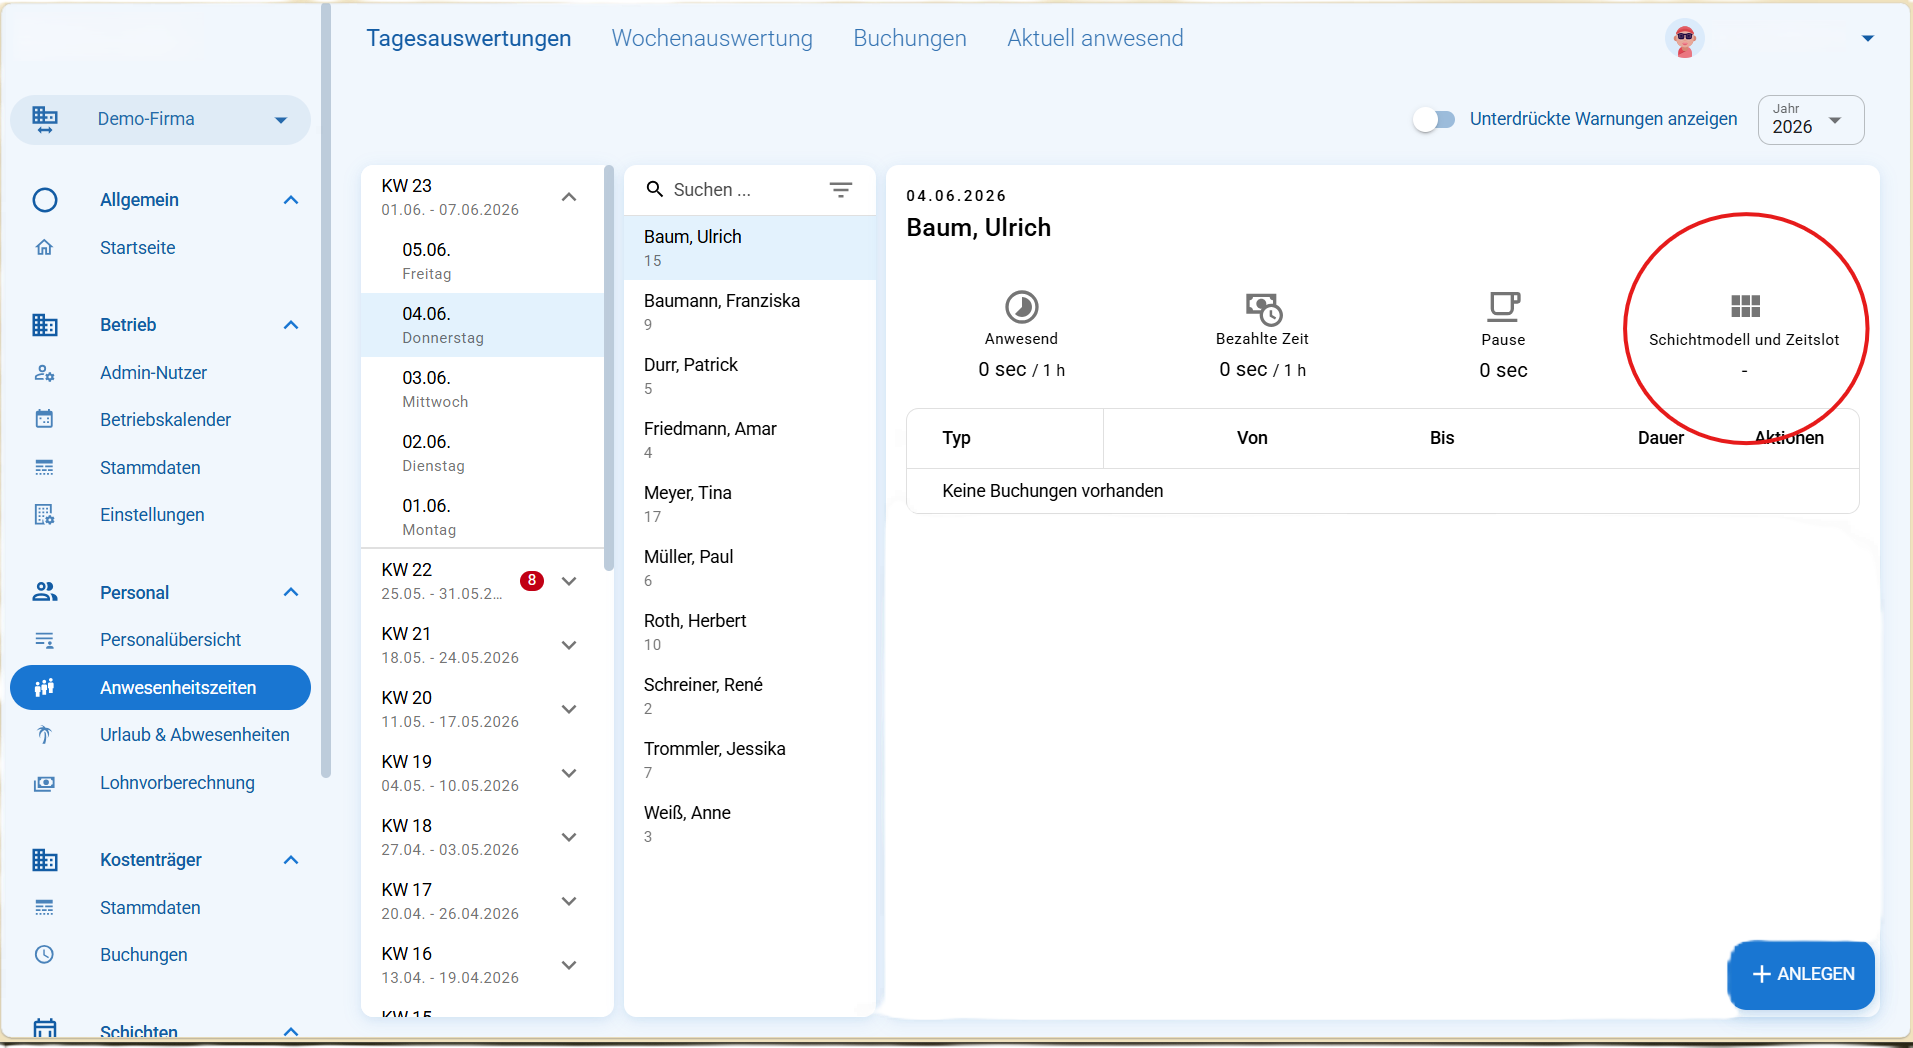This screenshot has width=1913, height=1048.
Task: Open the employee list filter icon
Action: (x=841, y=189)
